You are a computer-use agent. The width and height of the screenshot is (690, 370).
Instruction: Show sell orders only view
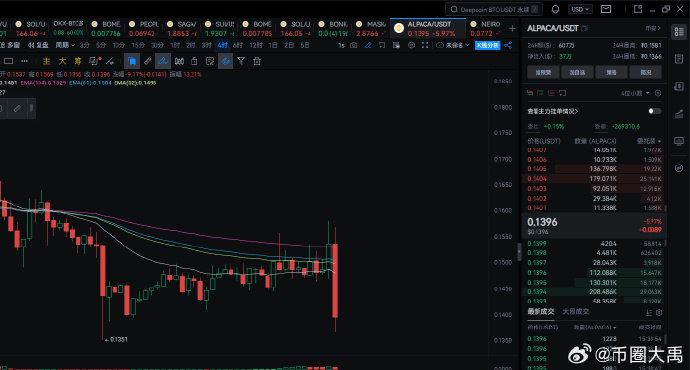point(551,93)
